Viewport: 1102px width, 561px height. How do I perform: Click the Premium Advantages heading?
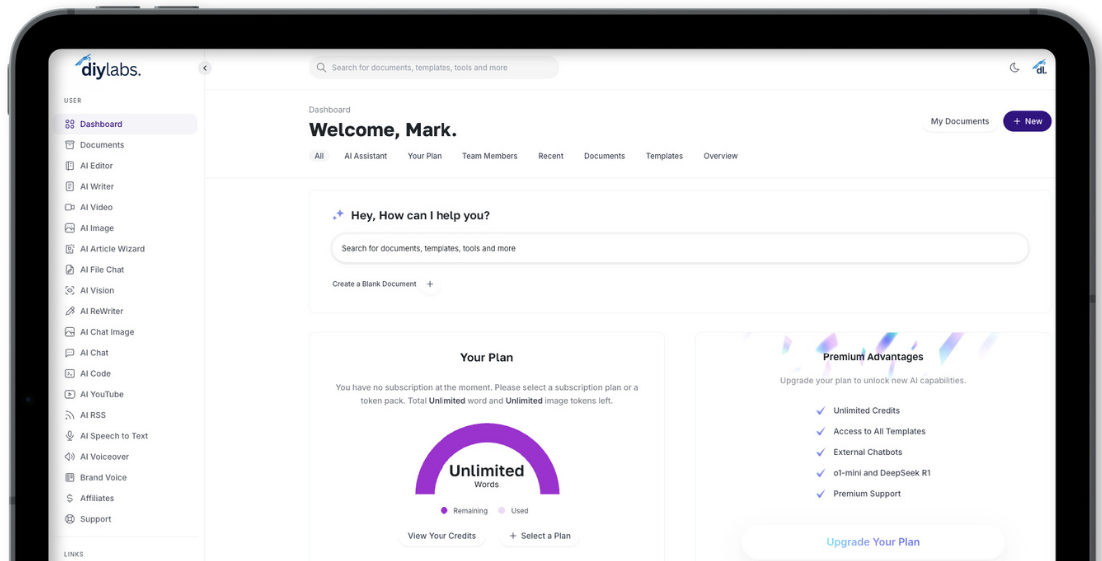click(873, 356)
